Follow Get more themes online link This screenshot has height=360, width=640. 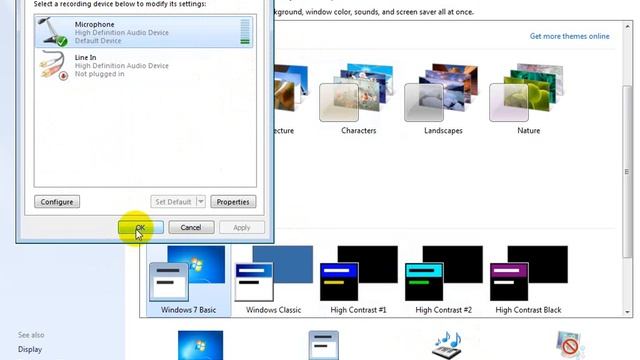pyautogui.click(x=569, y=36)
